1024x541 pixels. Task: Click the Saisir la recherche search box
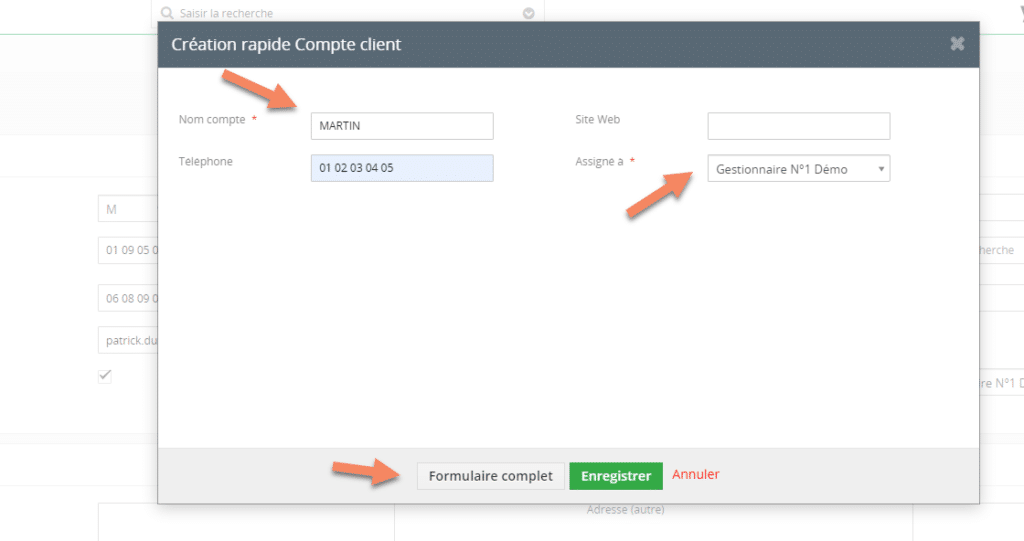click(x=347, y=13)
